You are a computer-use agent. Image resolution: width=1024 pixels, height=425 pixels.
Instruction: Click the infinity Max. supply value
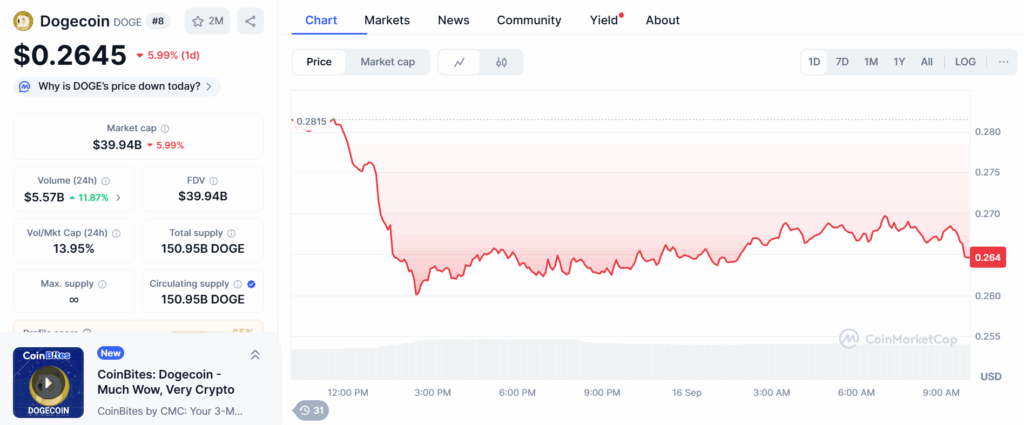(x=74, y=299)
